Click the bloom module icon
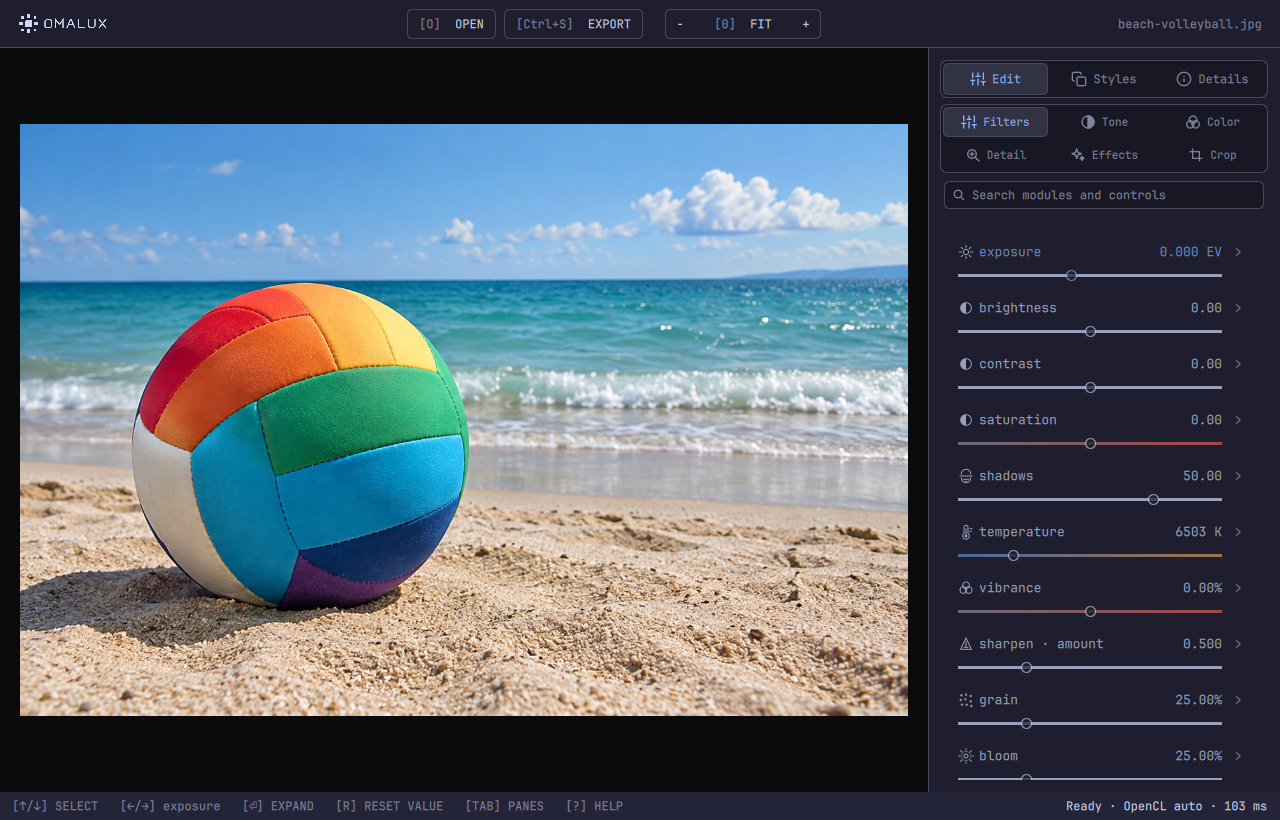Screen dimensions: 1280x820 click(965, 756)
